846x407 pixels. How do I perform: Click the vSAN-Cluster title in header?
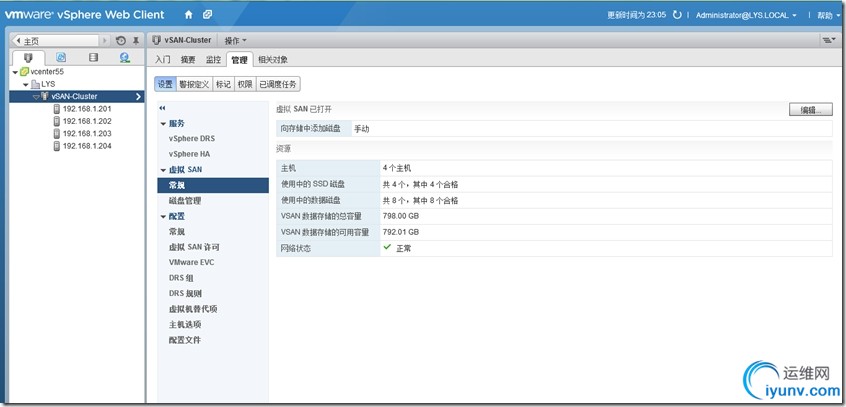(187, 40)
